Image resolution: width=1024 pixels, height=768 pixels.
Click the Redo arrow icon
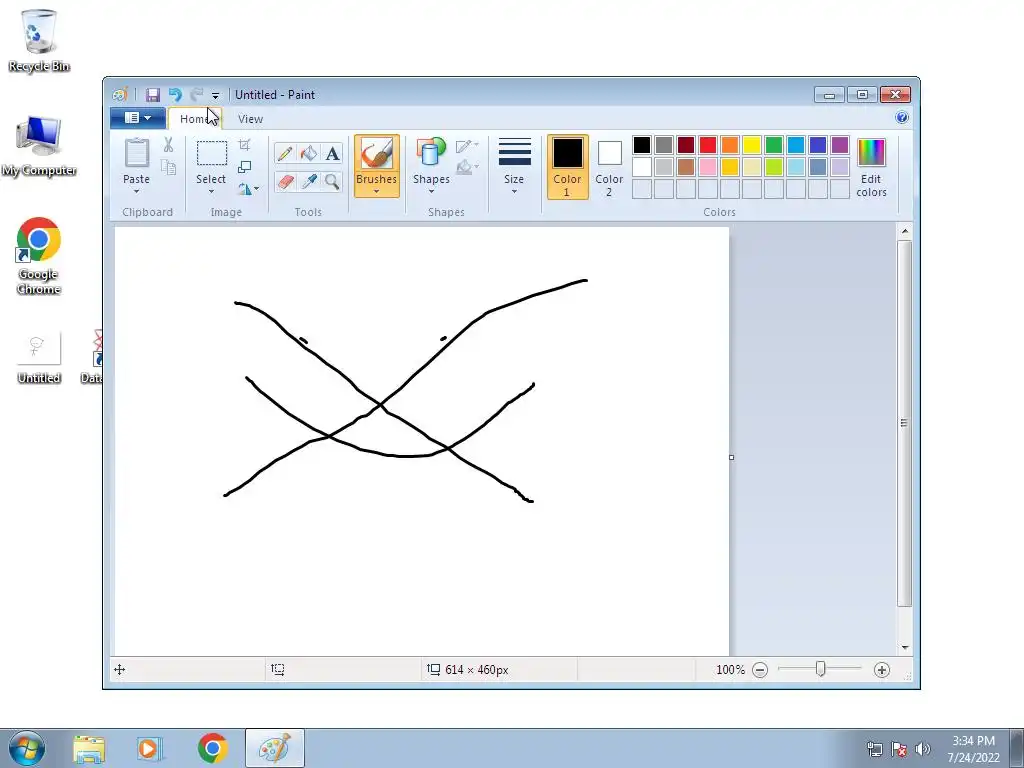click(196, 95)
